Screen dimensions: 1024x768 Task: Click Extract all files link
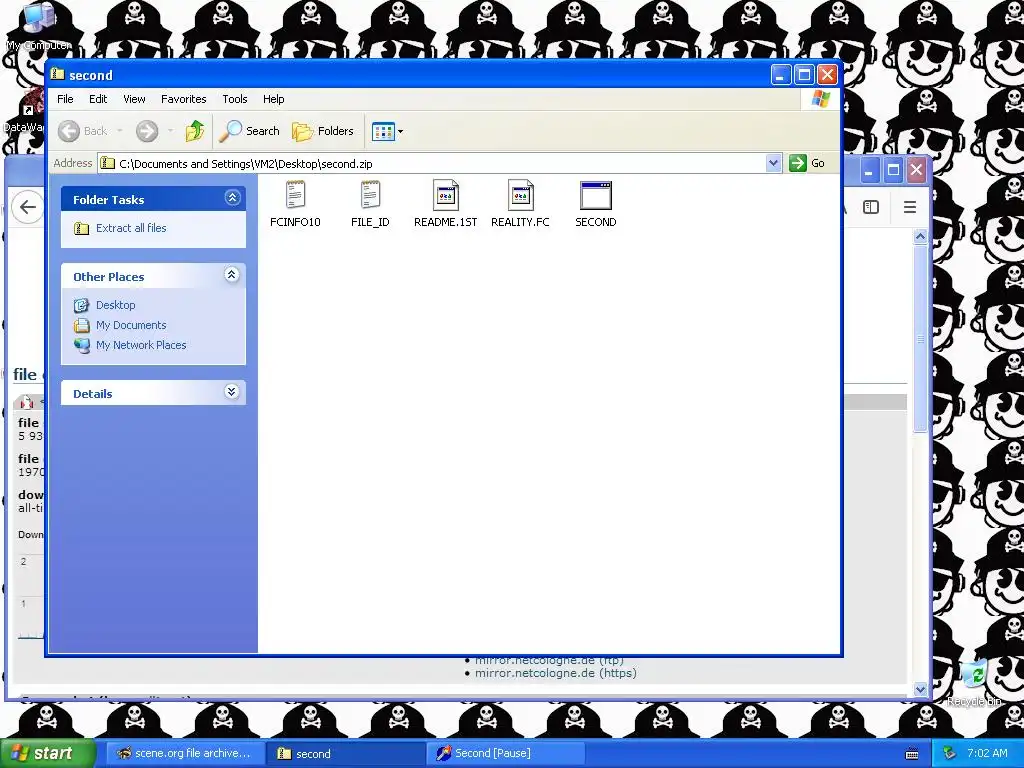pyautogui.click(x=131, y=228)
